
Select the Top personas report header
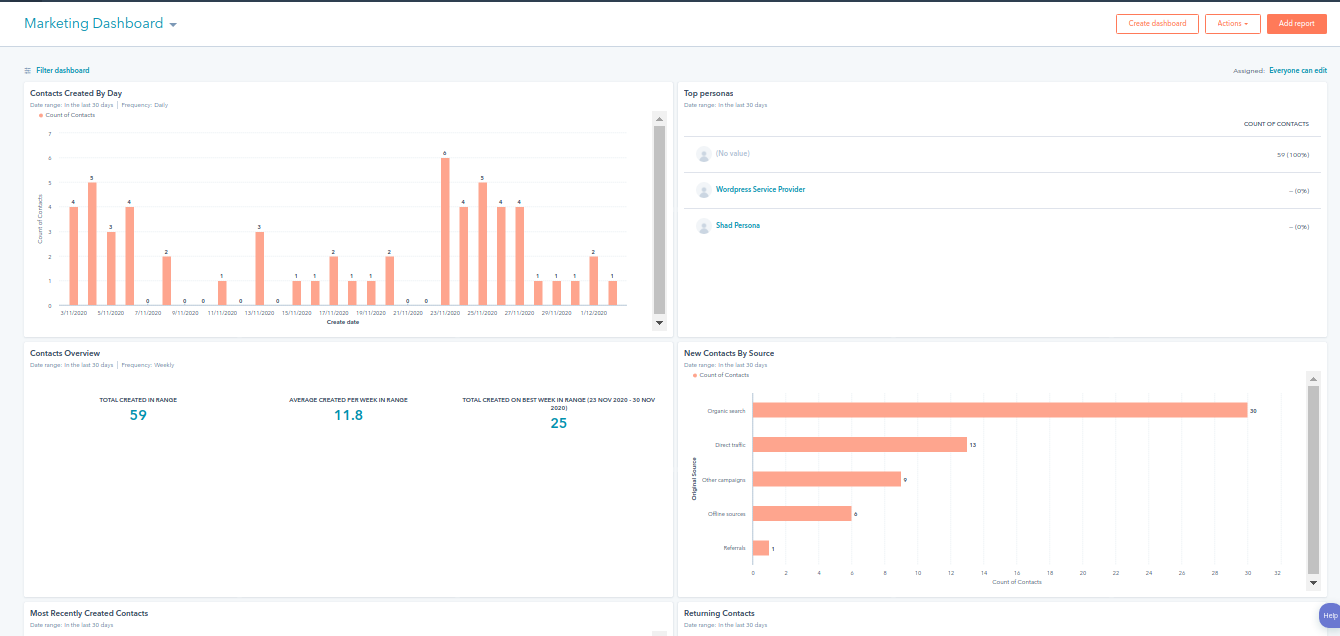707,92
